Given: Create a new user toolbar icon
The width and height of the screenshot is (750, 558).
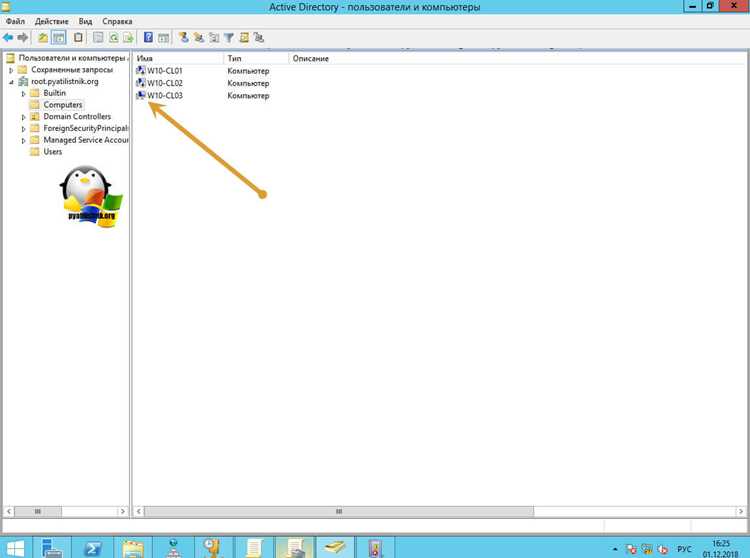Looking at the screenshot, I should point(184,38).
